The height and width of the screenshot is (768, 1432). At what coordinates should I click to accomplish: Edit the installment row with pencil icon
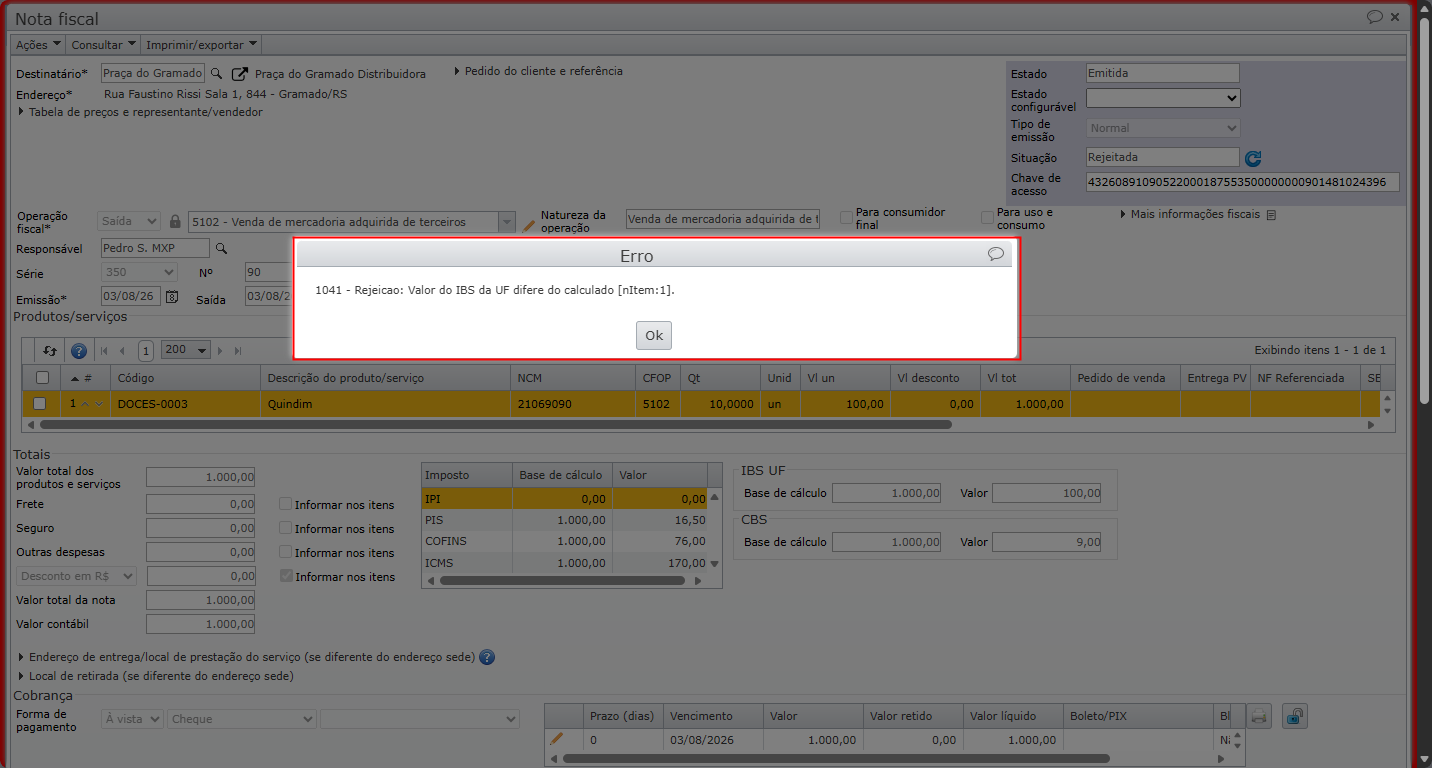pos(557,739)
